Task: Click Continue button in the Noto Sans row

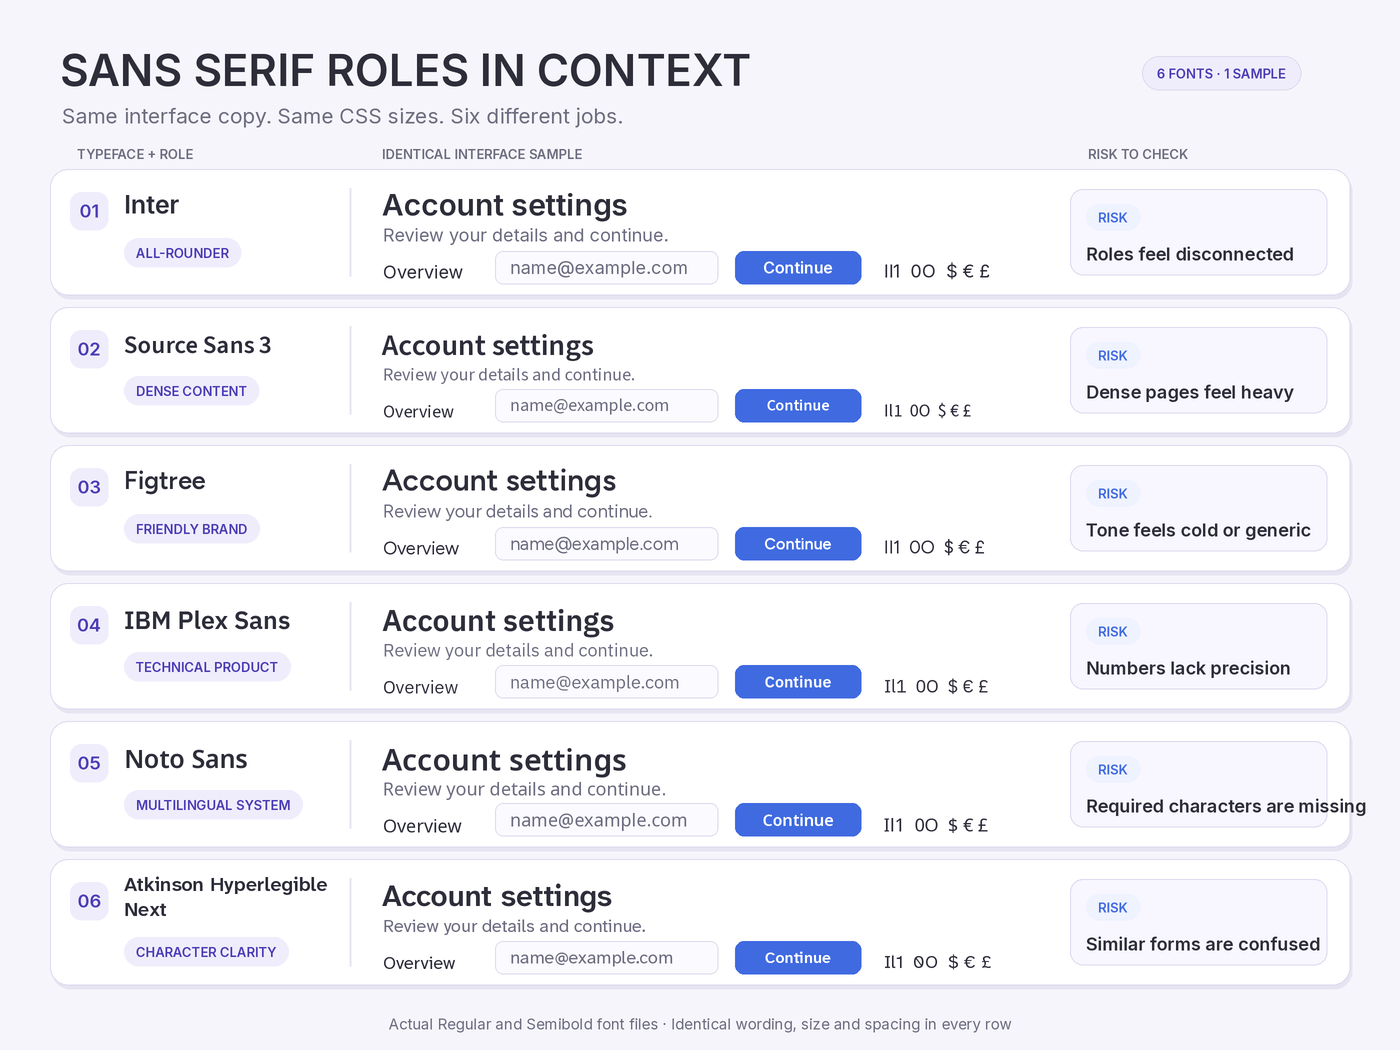Action: click(x=798, y=820)
